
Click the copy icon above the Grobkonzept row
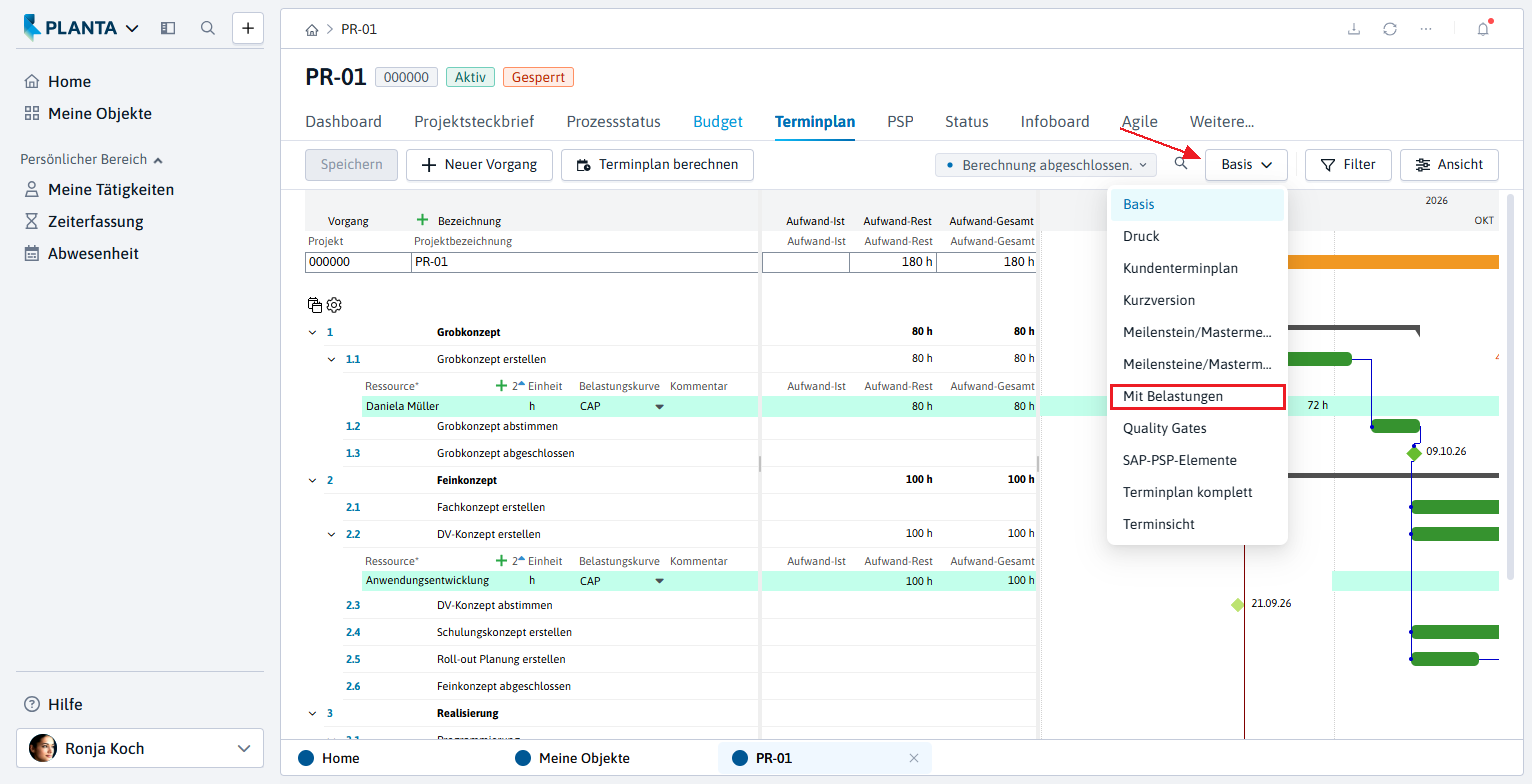coord(315,305)
